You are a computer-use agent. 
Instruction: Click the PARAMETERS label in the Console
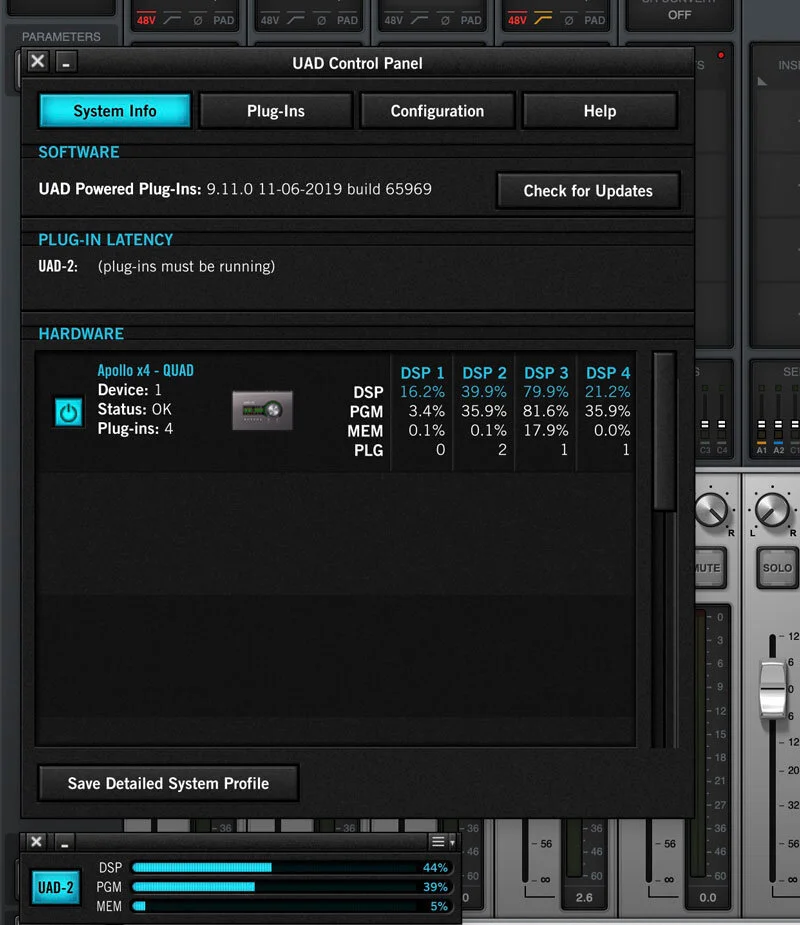click(x=61, y=37)
